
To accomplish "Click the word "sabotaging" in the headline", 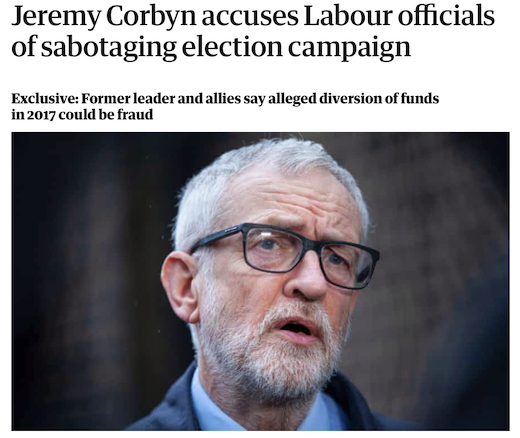I will click(109, 47).
